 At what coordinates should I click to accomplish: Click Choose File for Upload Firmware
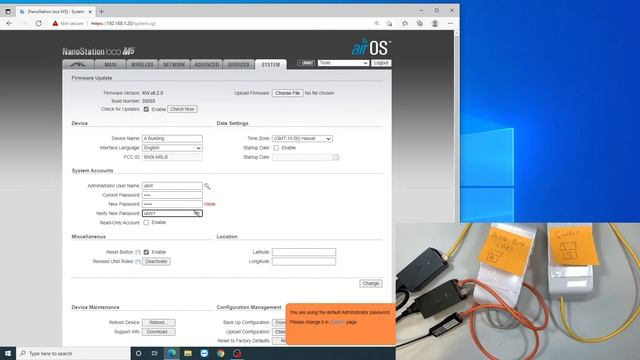click(287, 93)
